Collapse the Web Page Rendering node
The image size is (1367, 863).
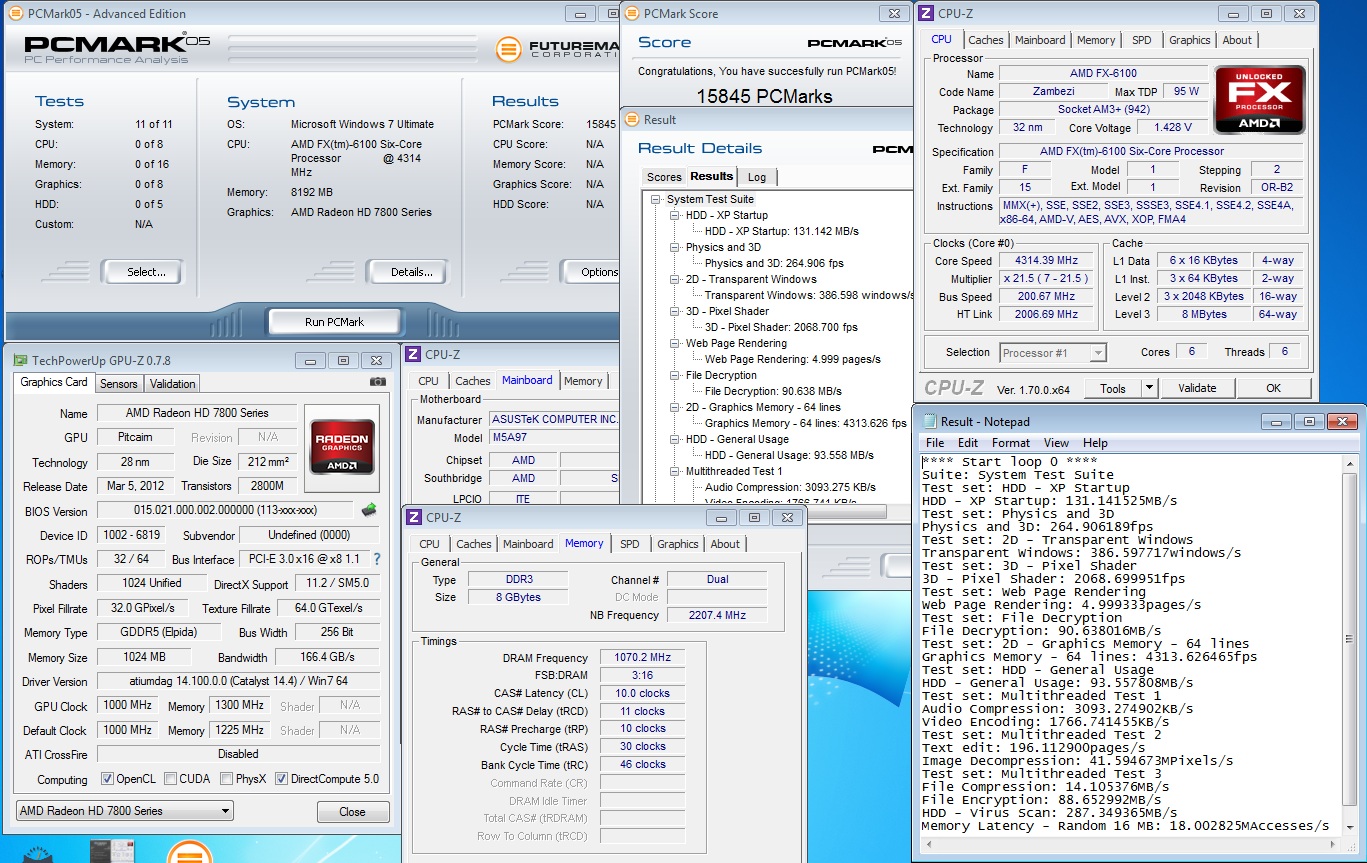675,343
